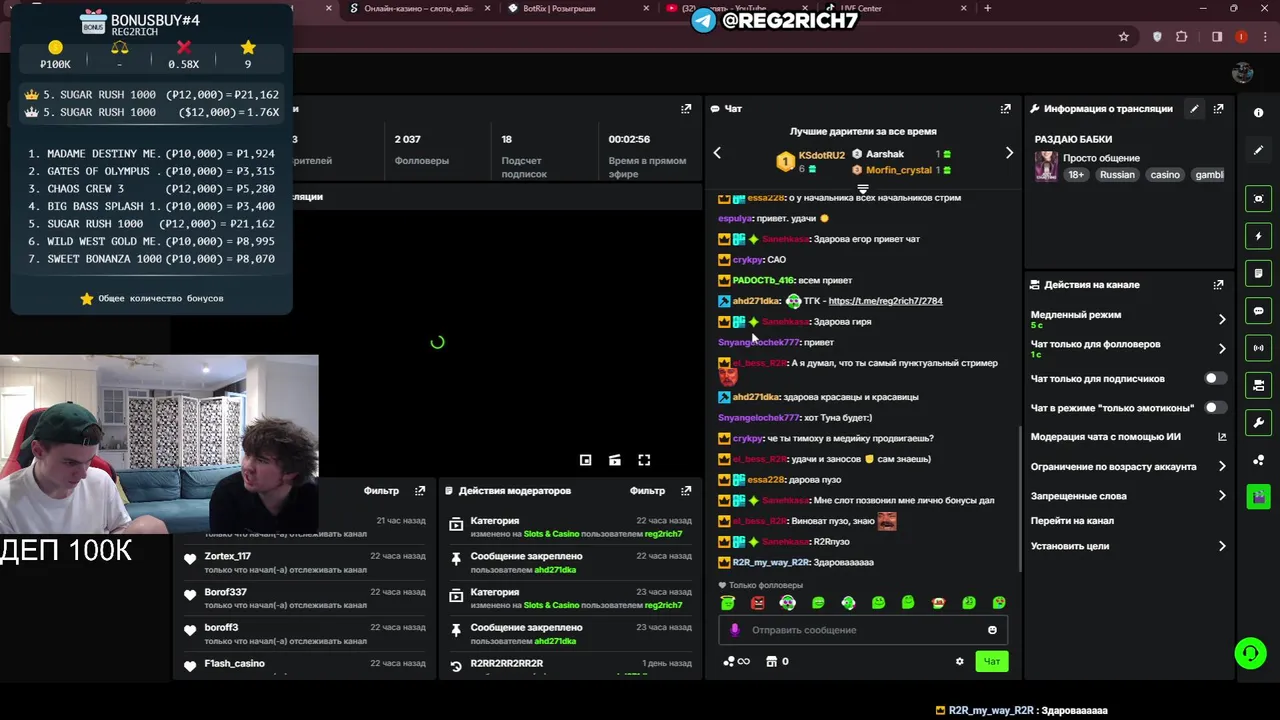Click broadcast signal icon in right sidebar
1280x720 pixels.
(1259, 348)
